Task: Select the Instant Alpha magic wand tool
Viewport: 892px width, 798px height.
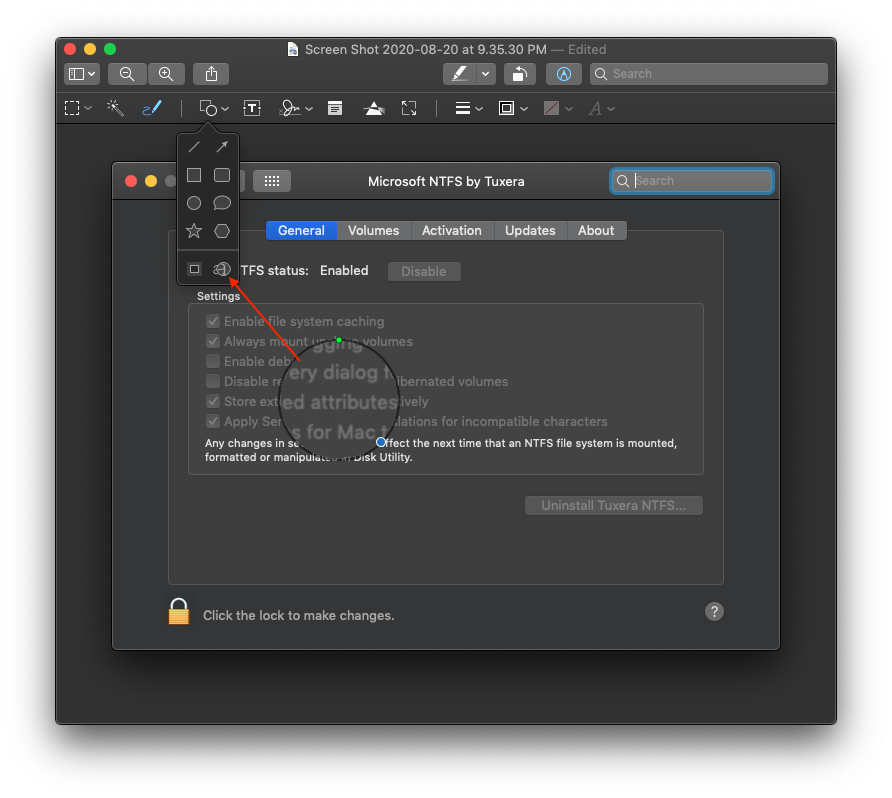Action: tap(115, 108)
